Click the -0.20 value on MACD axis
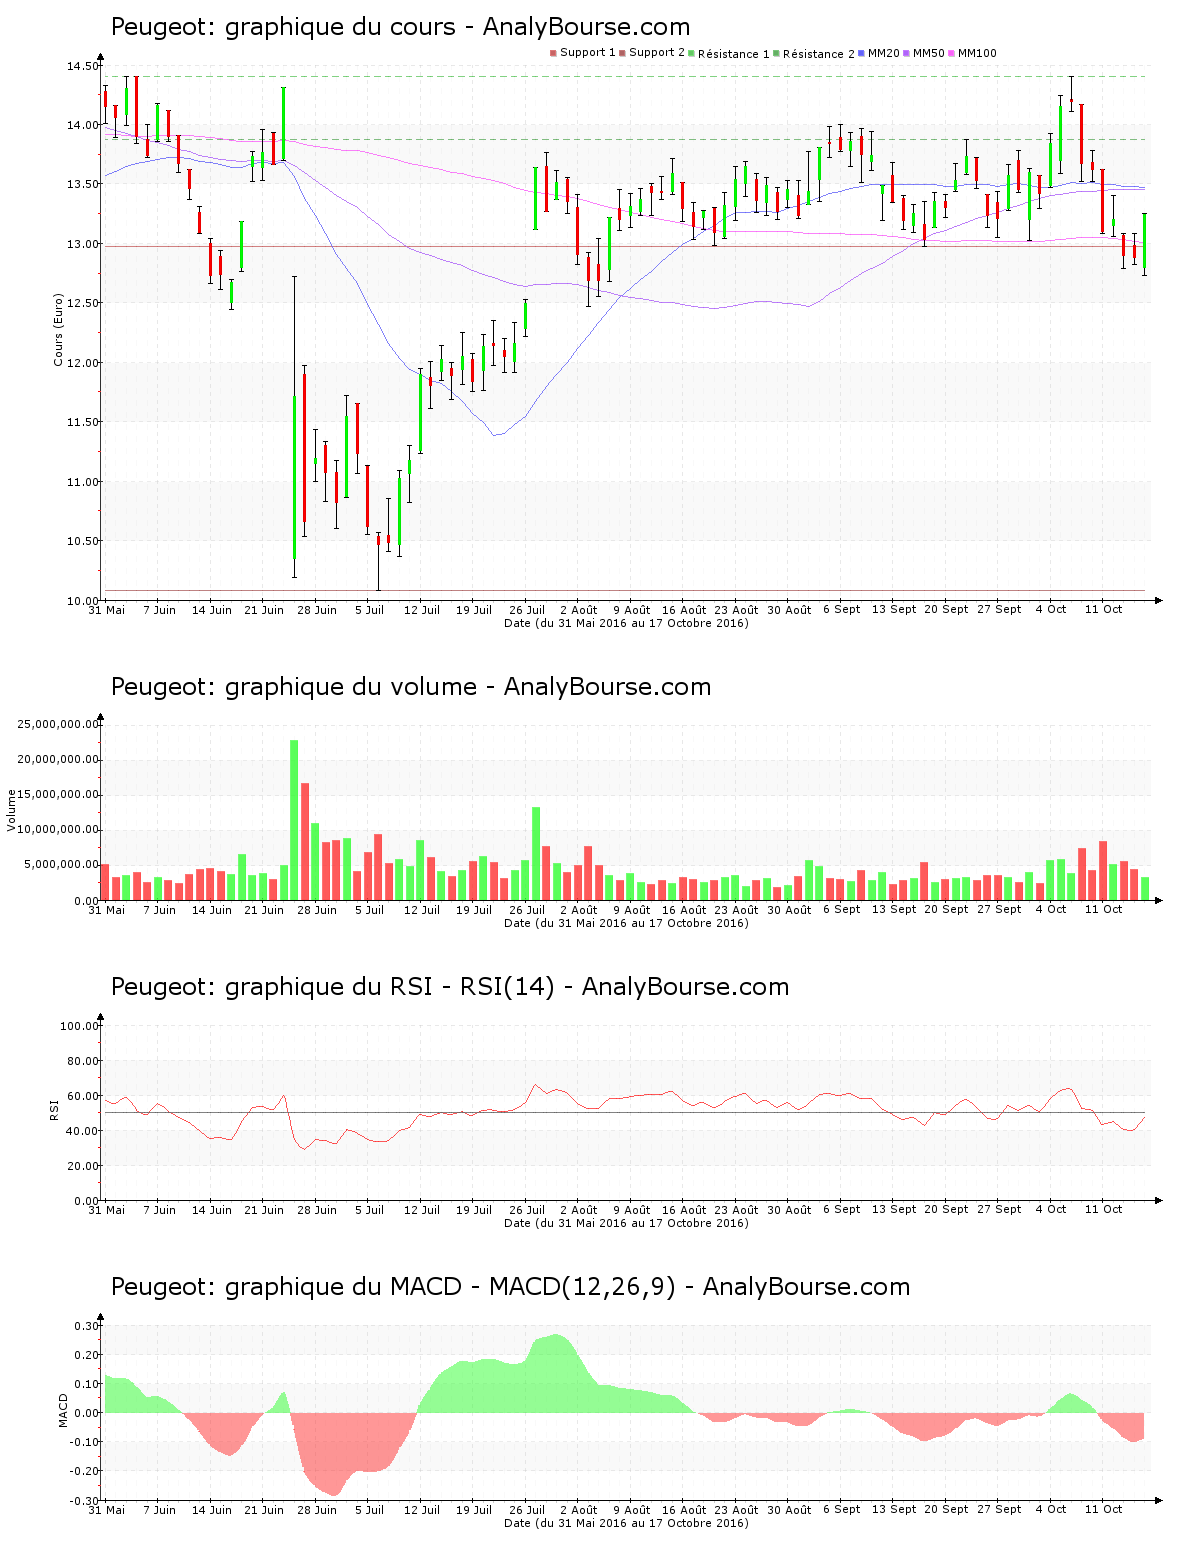Image resolution: width=1200 pixels, height=1550 pixels. coord(85,1471)
